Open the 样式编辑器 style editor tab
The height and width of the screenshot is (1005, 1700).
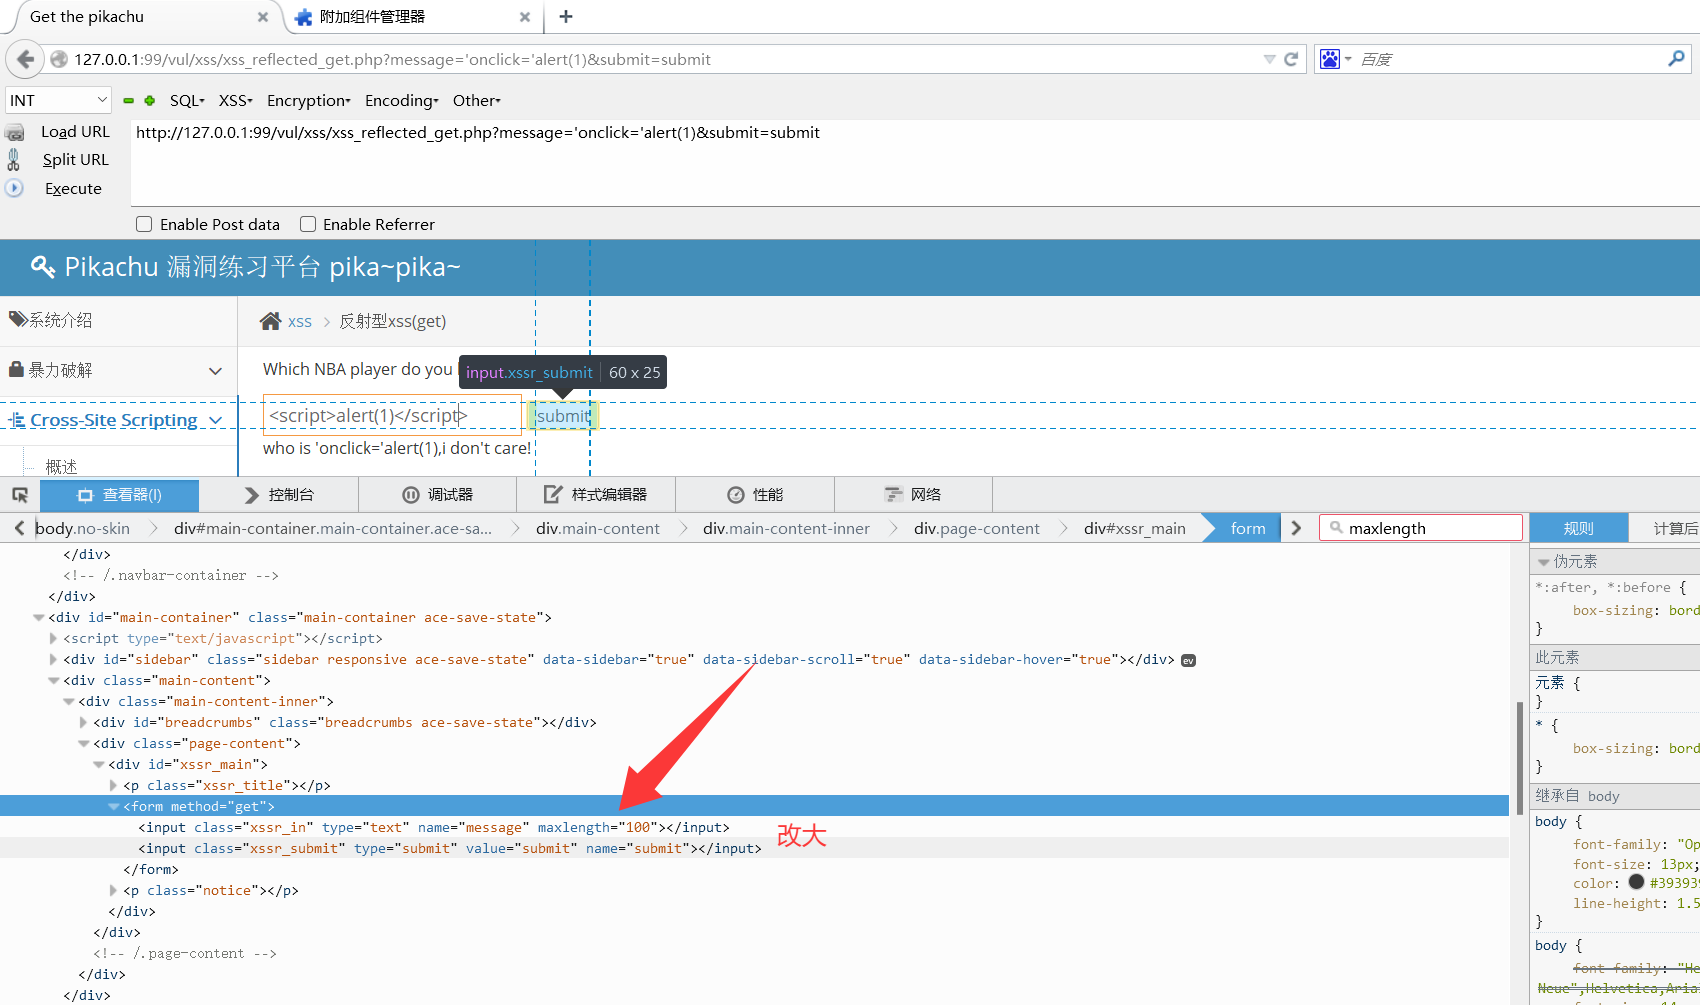point(596,495)
